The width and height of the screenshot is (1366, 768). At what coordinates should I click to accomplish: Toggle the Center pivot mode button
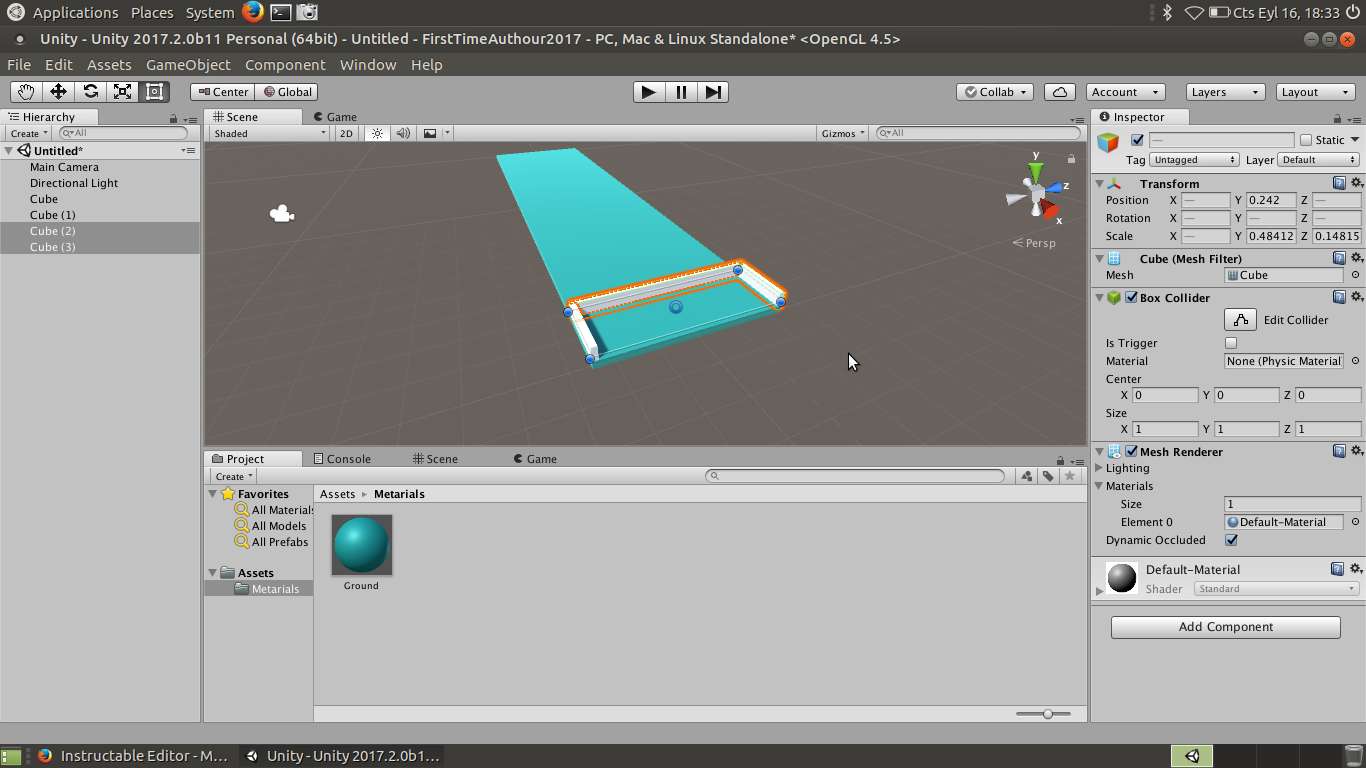(x=222, y=92)
